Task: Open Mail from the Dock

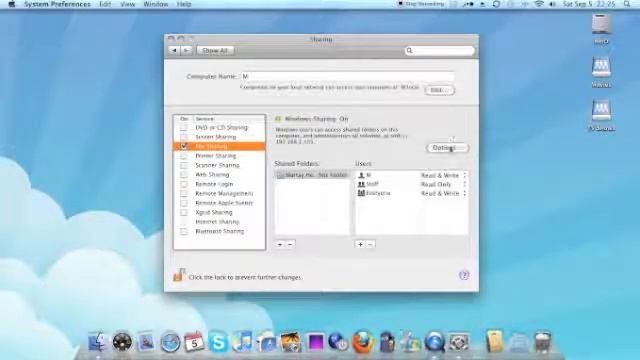Action: 146,342
